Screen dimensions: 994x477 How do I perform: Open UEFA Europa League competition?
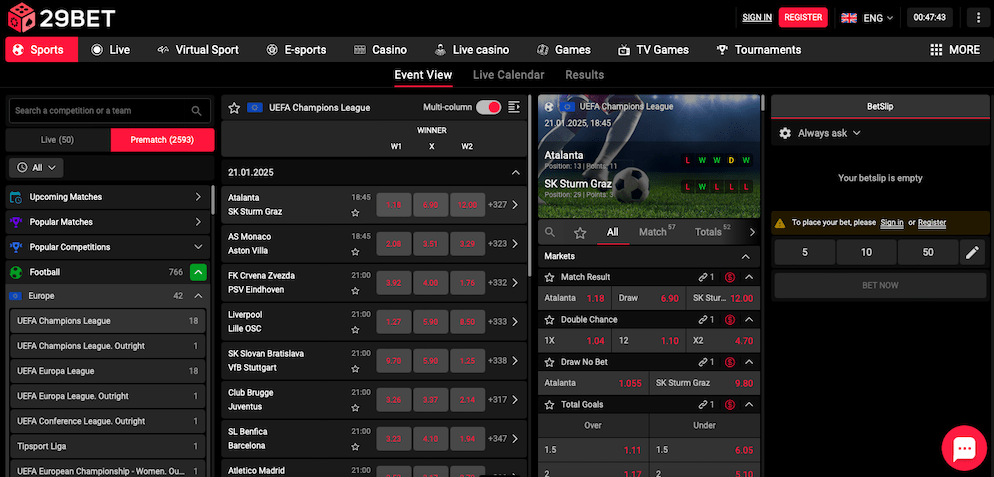tap(107, 371)
